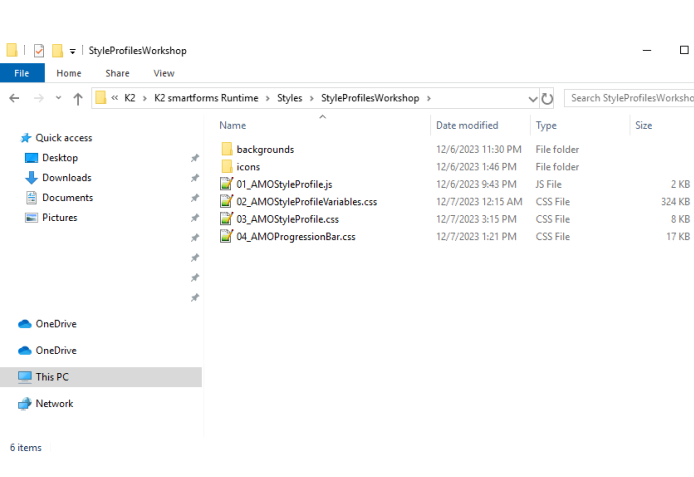Open the address bar history dropdown
This screenshot has width=694, height=477.
533,99
